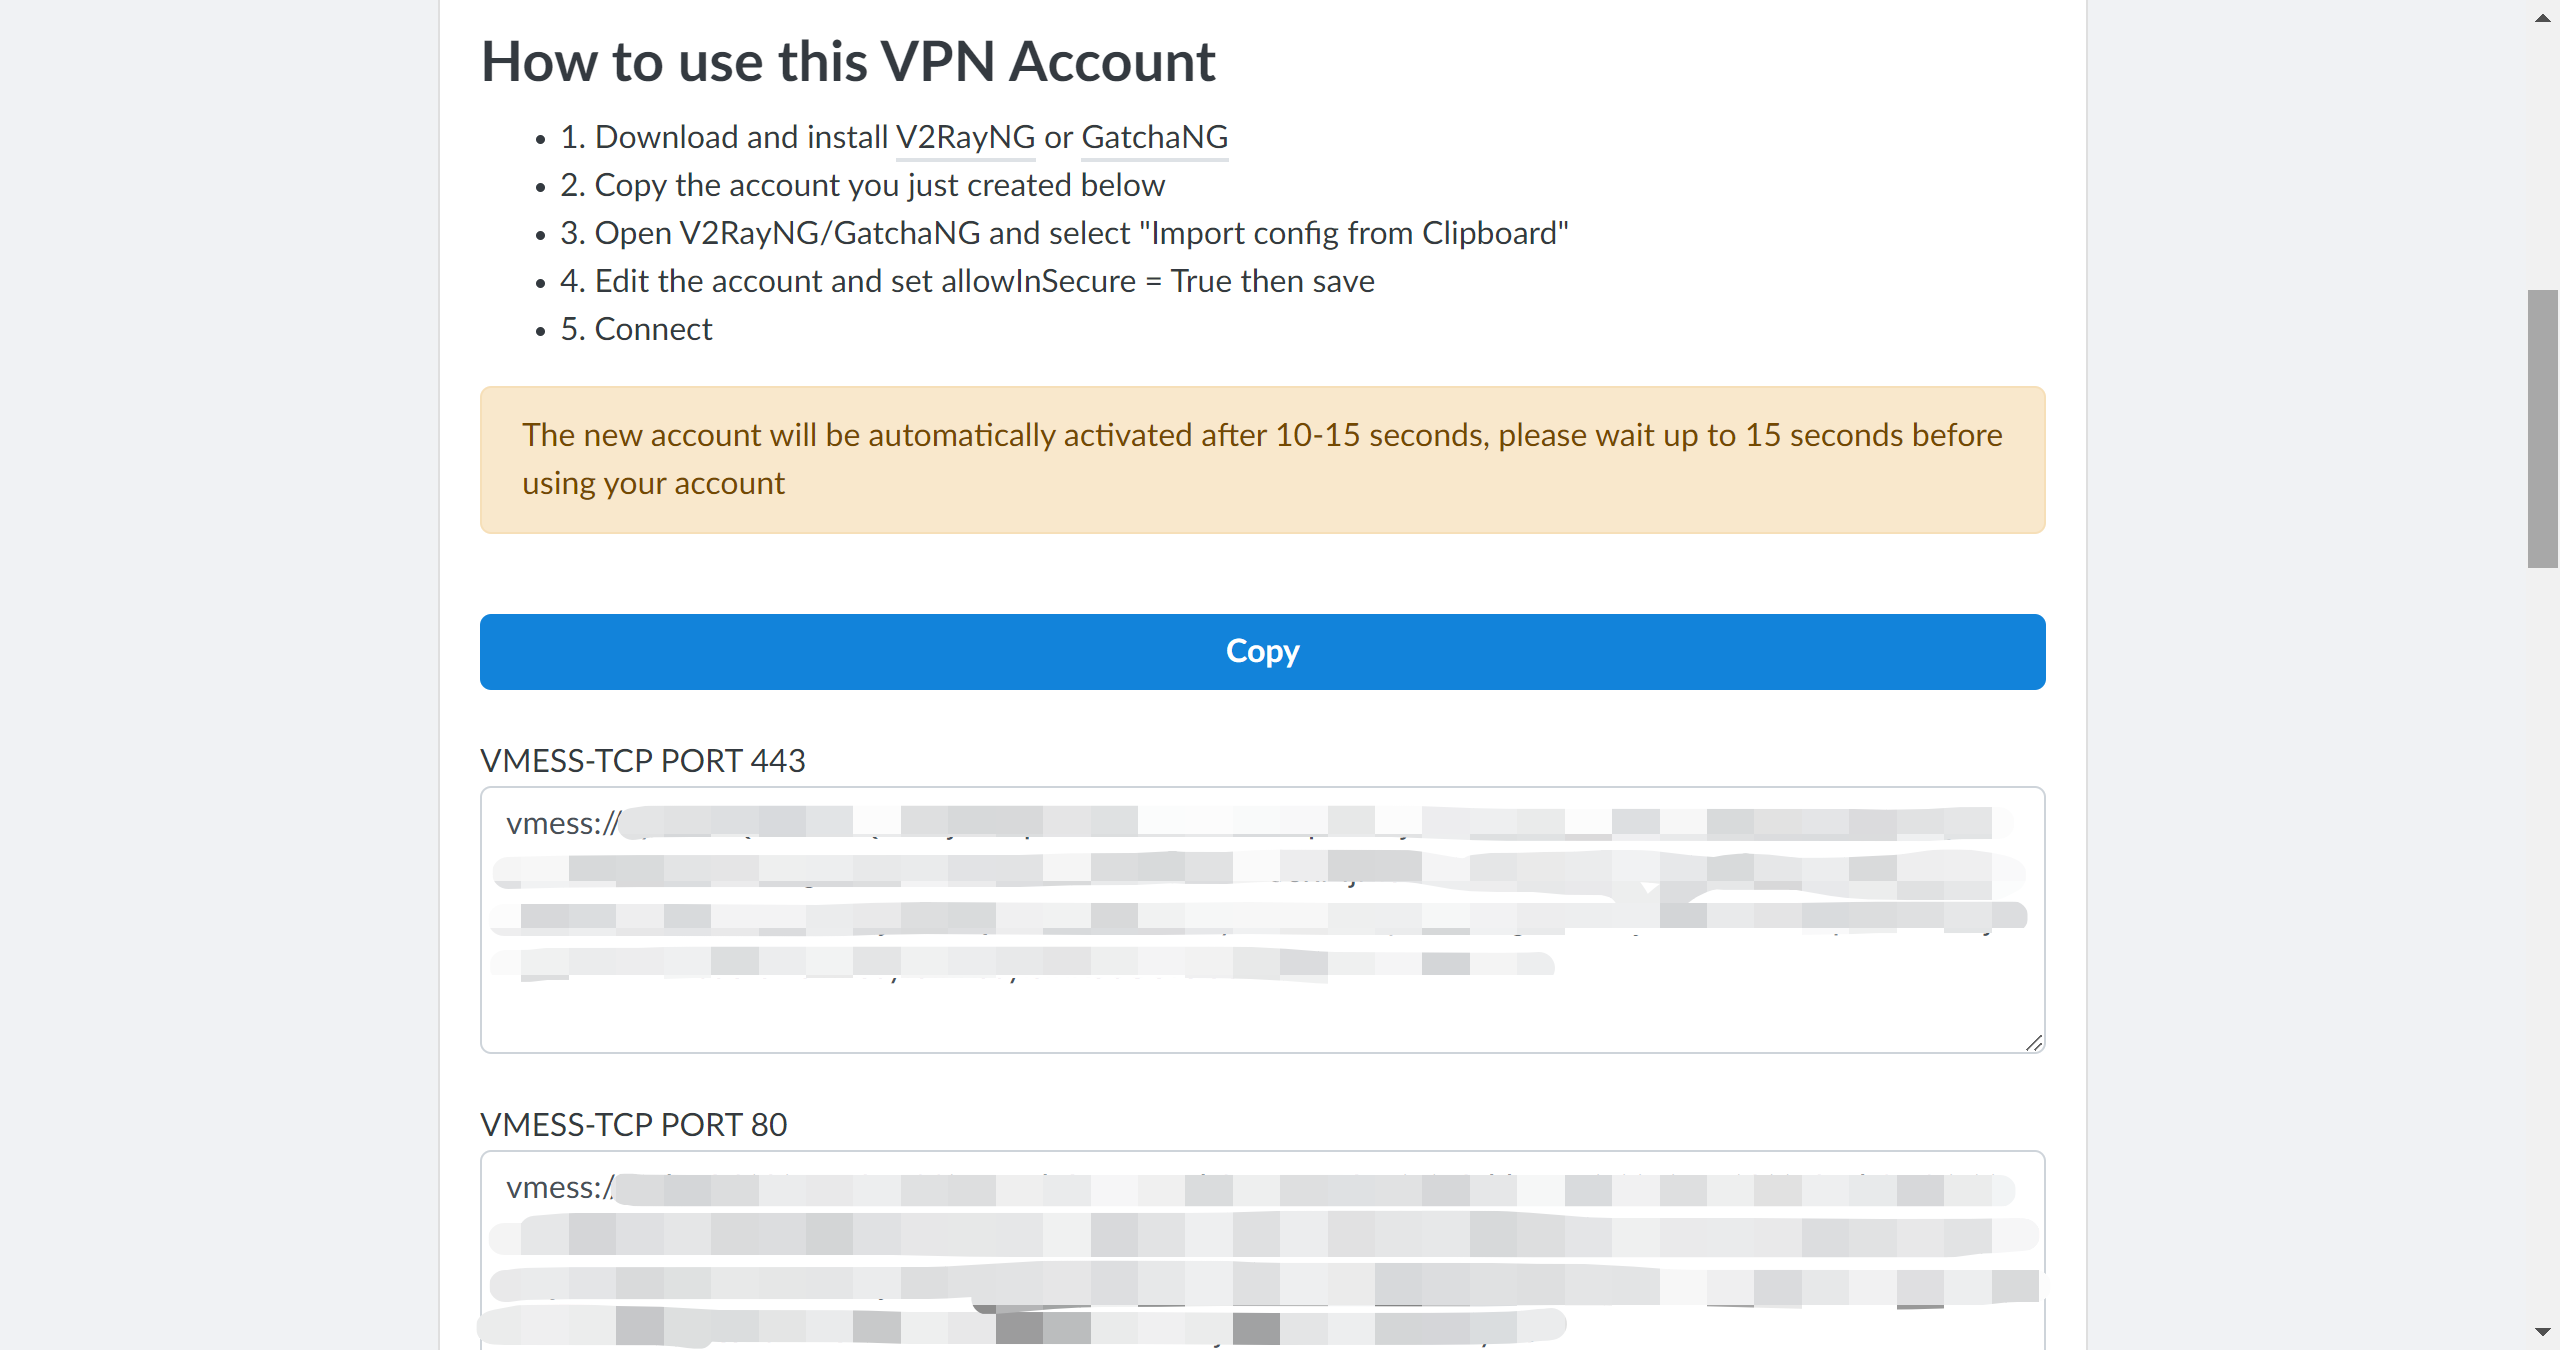The height and width of the screenshot is (1350, 2560).
Task: Click the "VMESS-TCP PORT 443" label
Action: click(x=643, y=761)
